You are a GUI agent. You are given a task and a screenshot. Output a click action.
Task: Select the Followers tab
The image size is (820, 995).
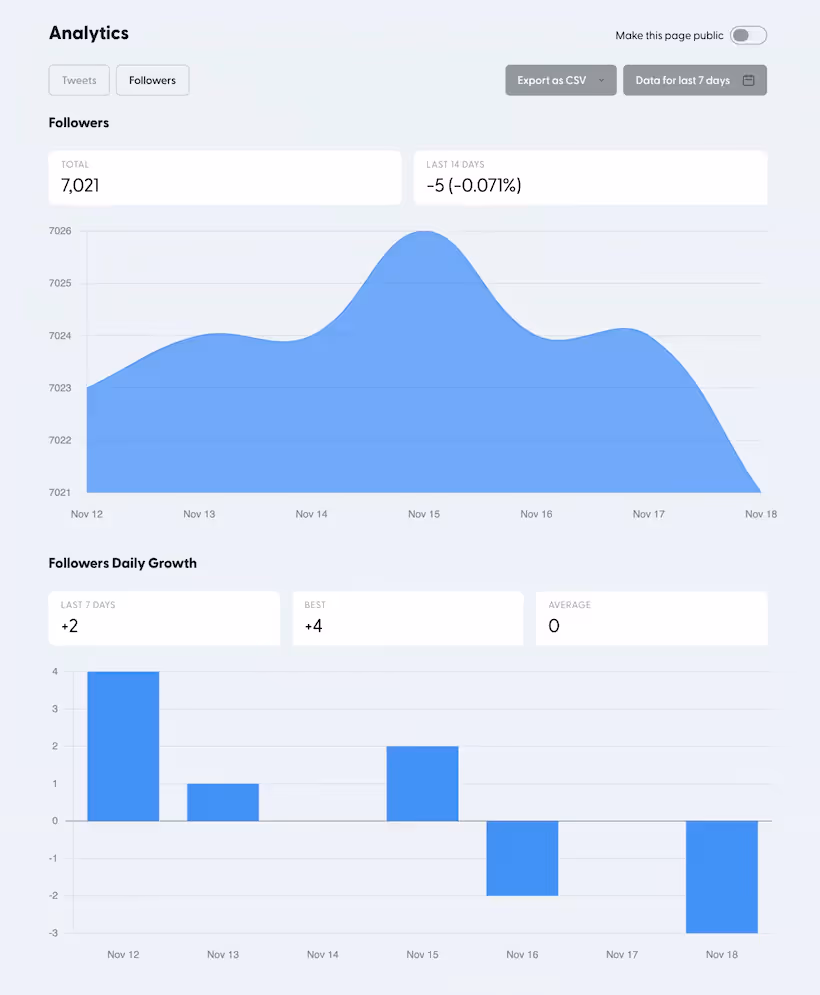click(152, 80)
